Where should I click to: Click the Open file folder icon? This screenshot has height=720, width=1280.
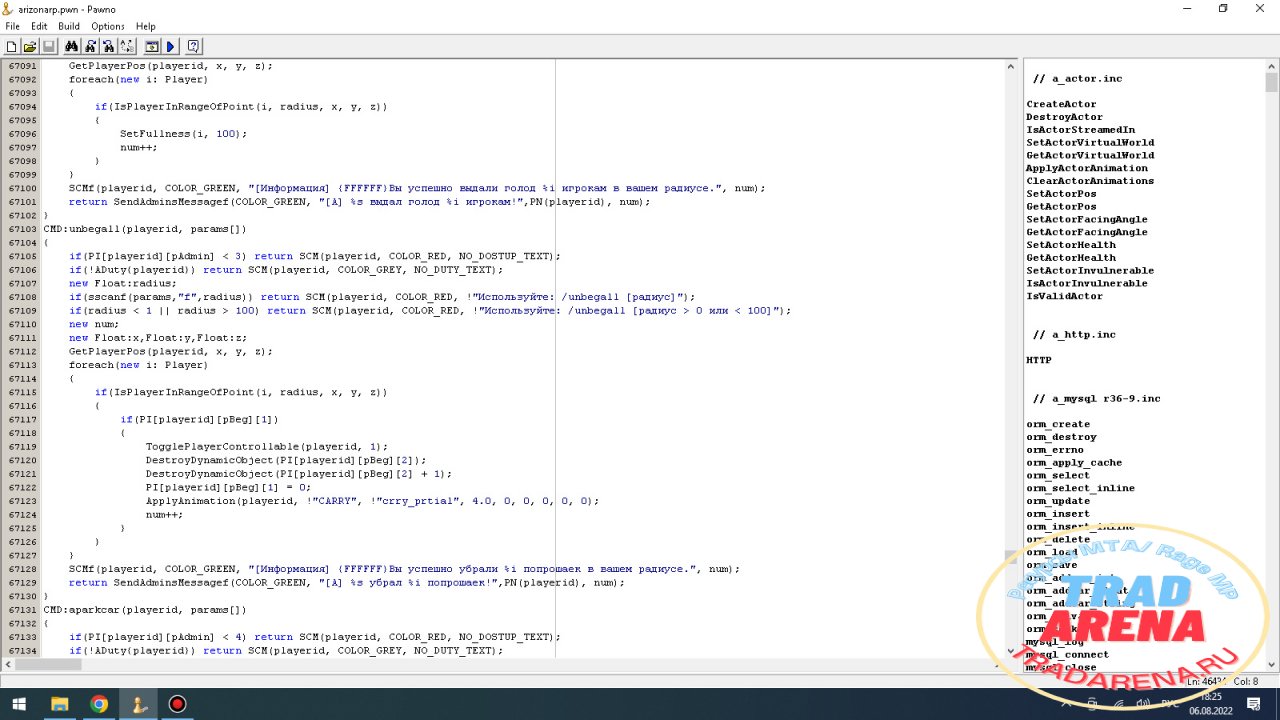point(30,46)
